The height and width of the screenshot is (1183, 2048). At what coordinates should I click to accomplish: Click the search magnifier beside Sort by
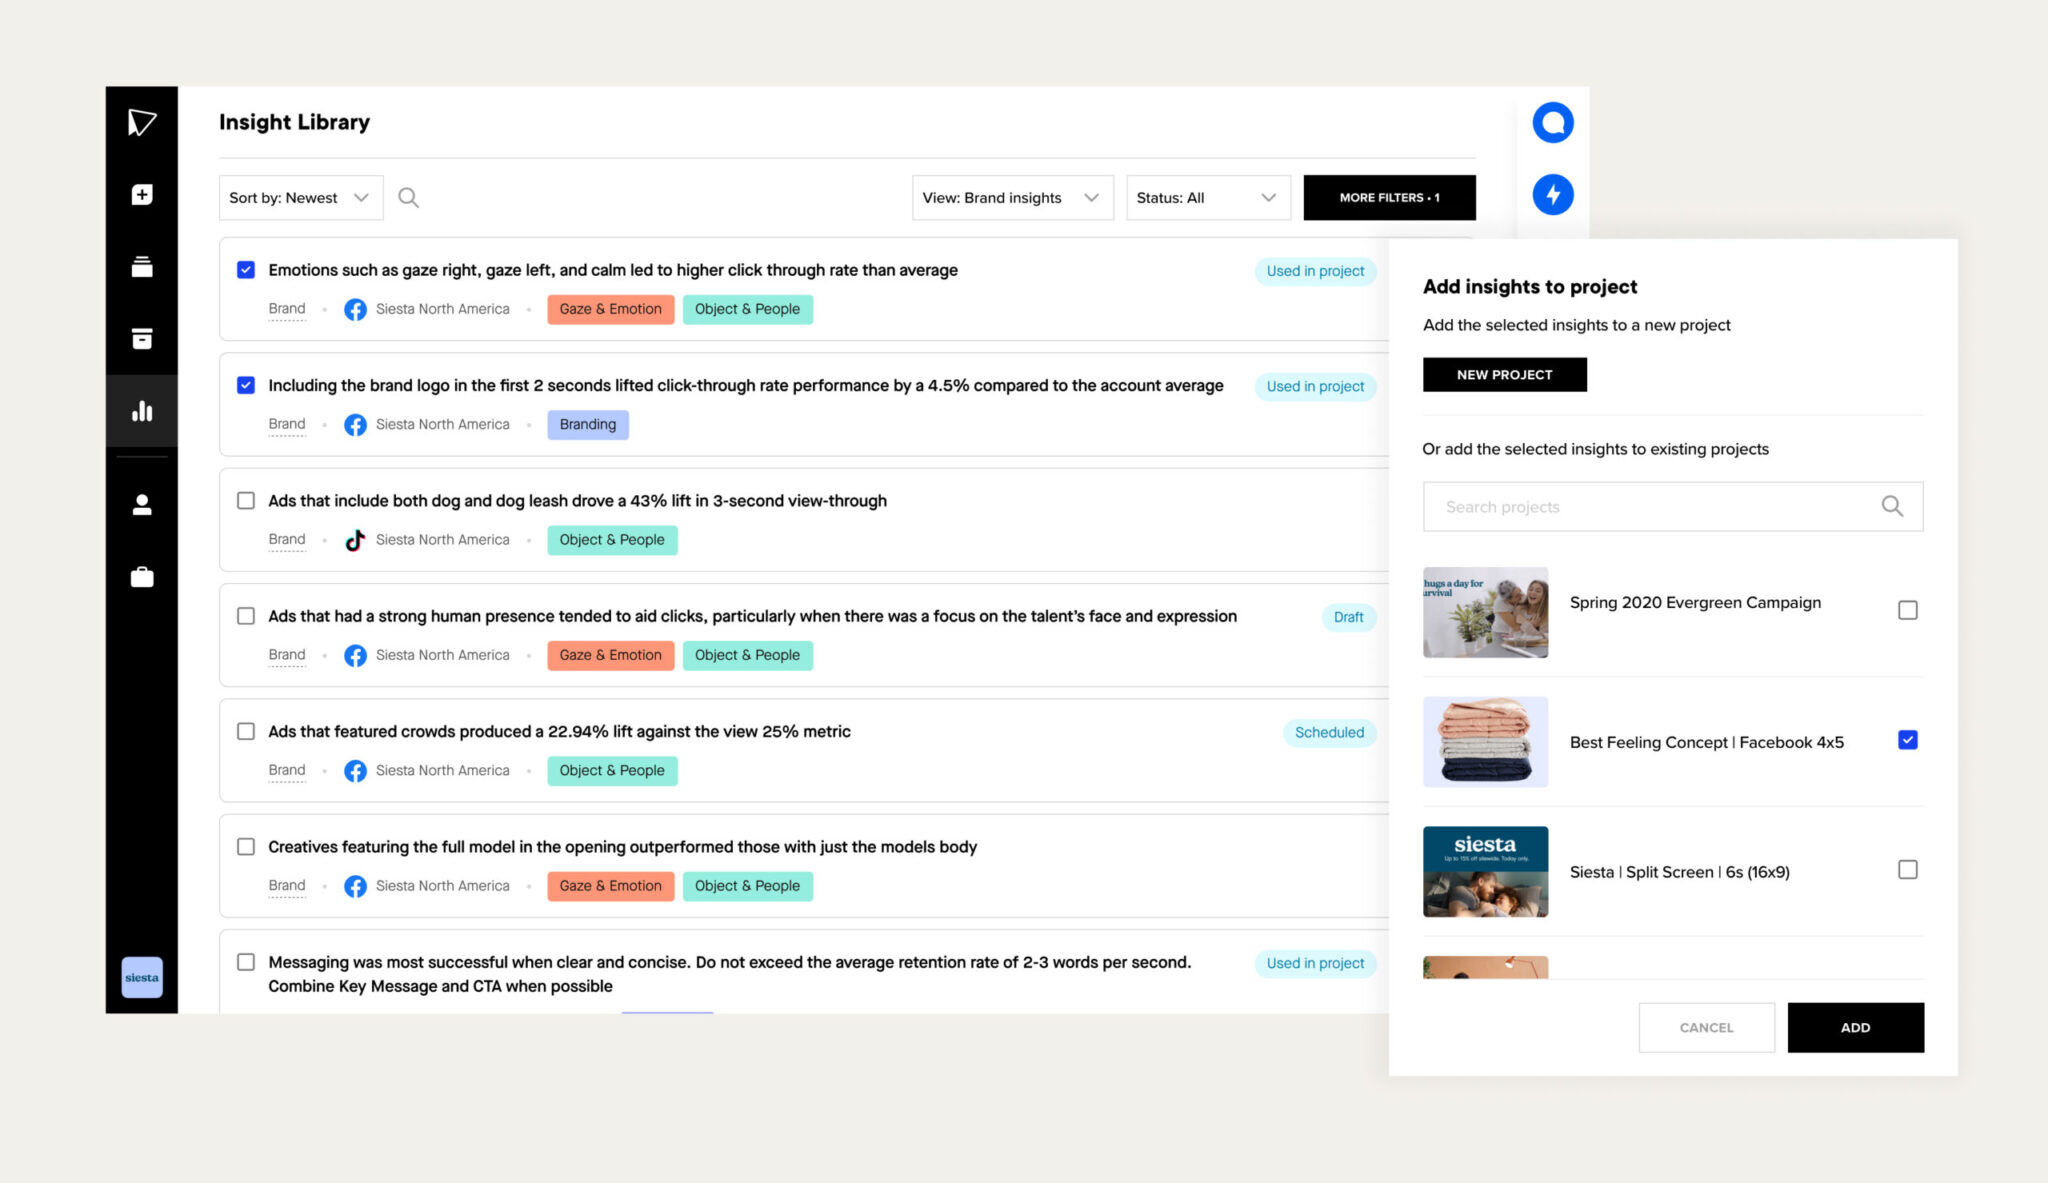click(x=408, y=198)
